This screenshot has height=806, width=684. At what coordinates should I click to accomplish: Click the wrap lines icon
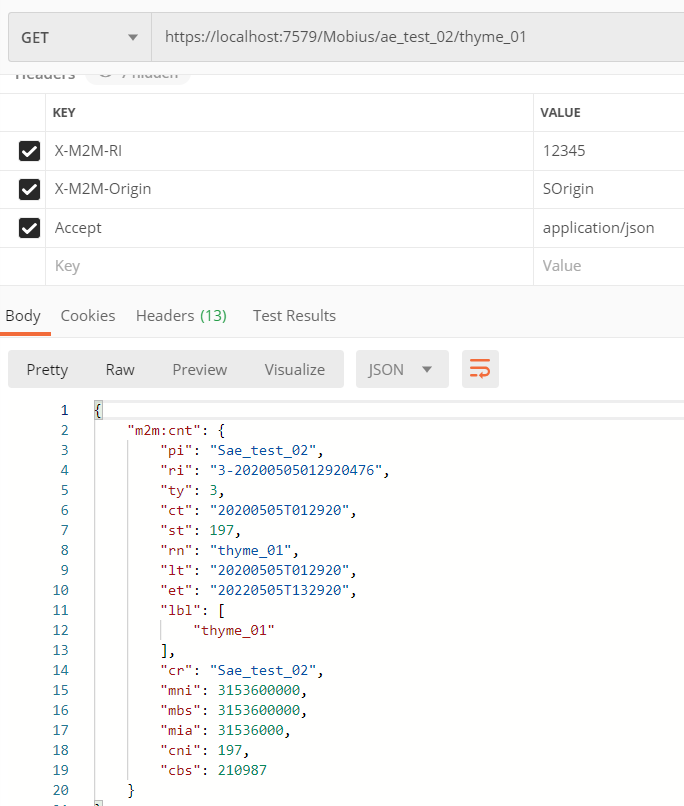[x=480, y=369]
